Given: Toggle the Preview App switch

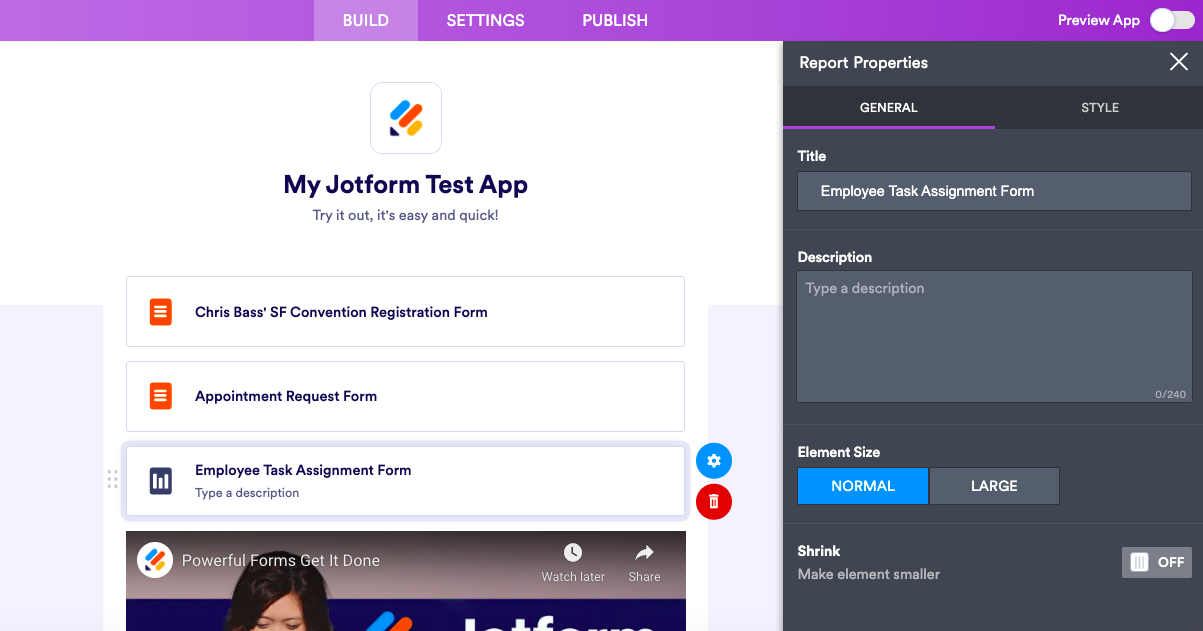Looking at the screenshot, I should (x=1171, y=20).
